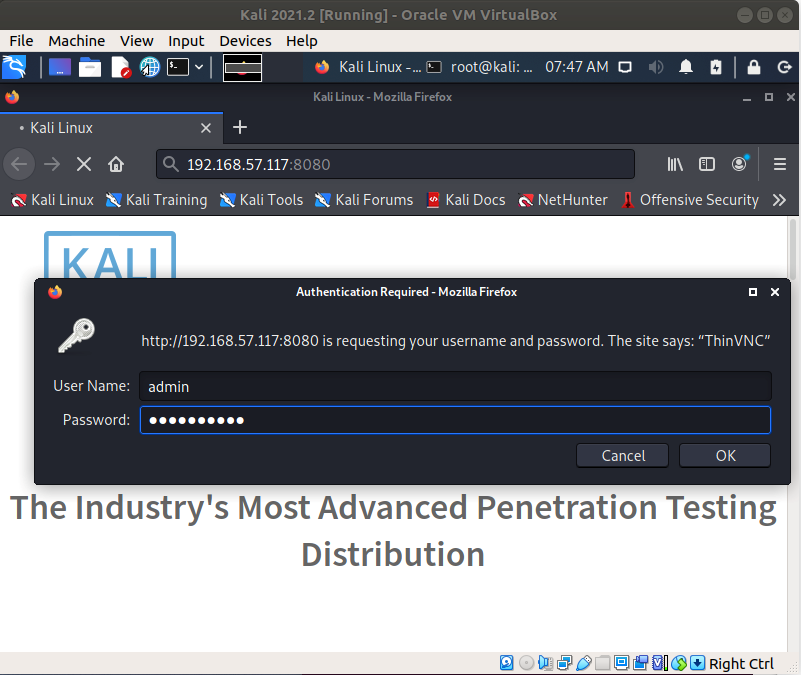Image resolution: width=801 pixels, height=675 pixels.
Task: Switch to root@kali terminal taskbar item
Action: point(480,67)
